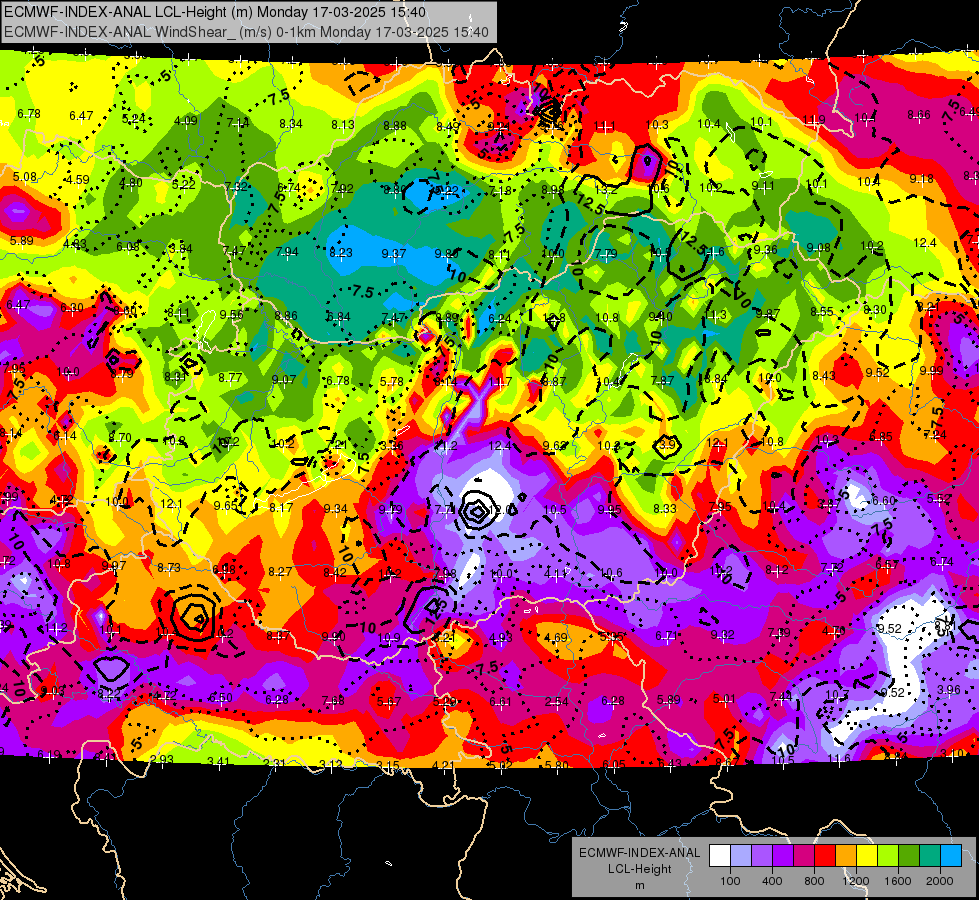This screenshot has width=979, height=900.
Task: Select the orange swatch in the legend
Action: pos(846,855)
